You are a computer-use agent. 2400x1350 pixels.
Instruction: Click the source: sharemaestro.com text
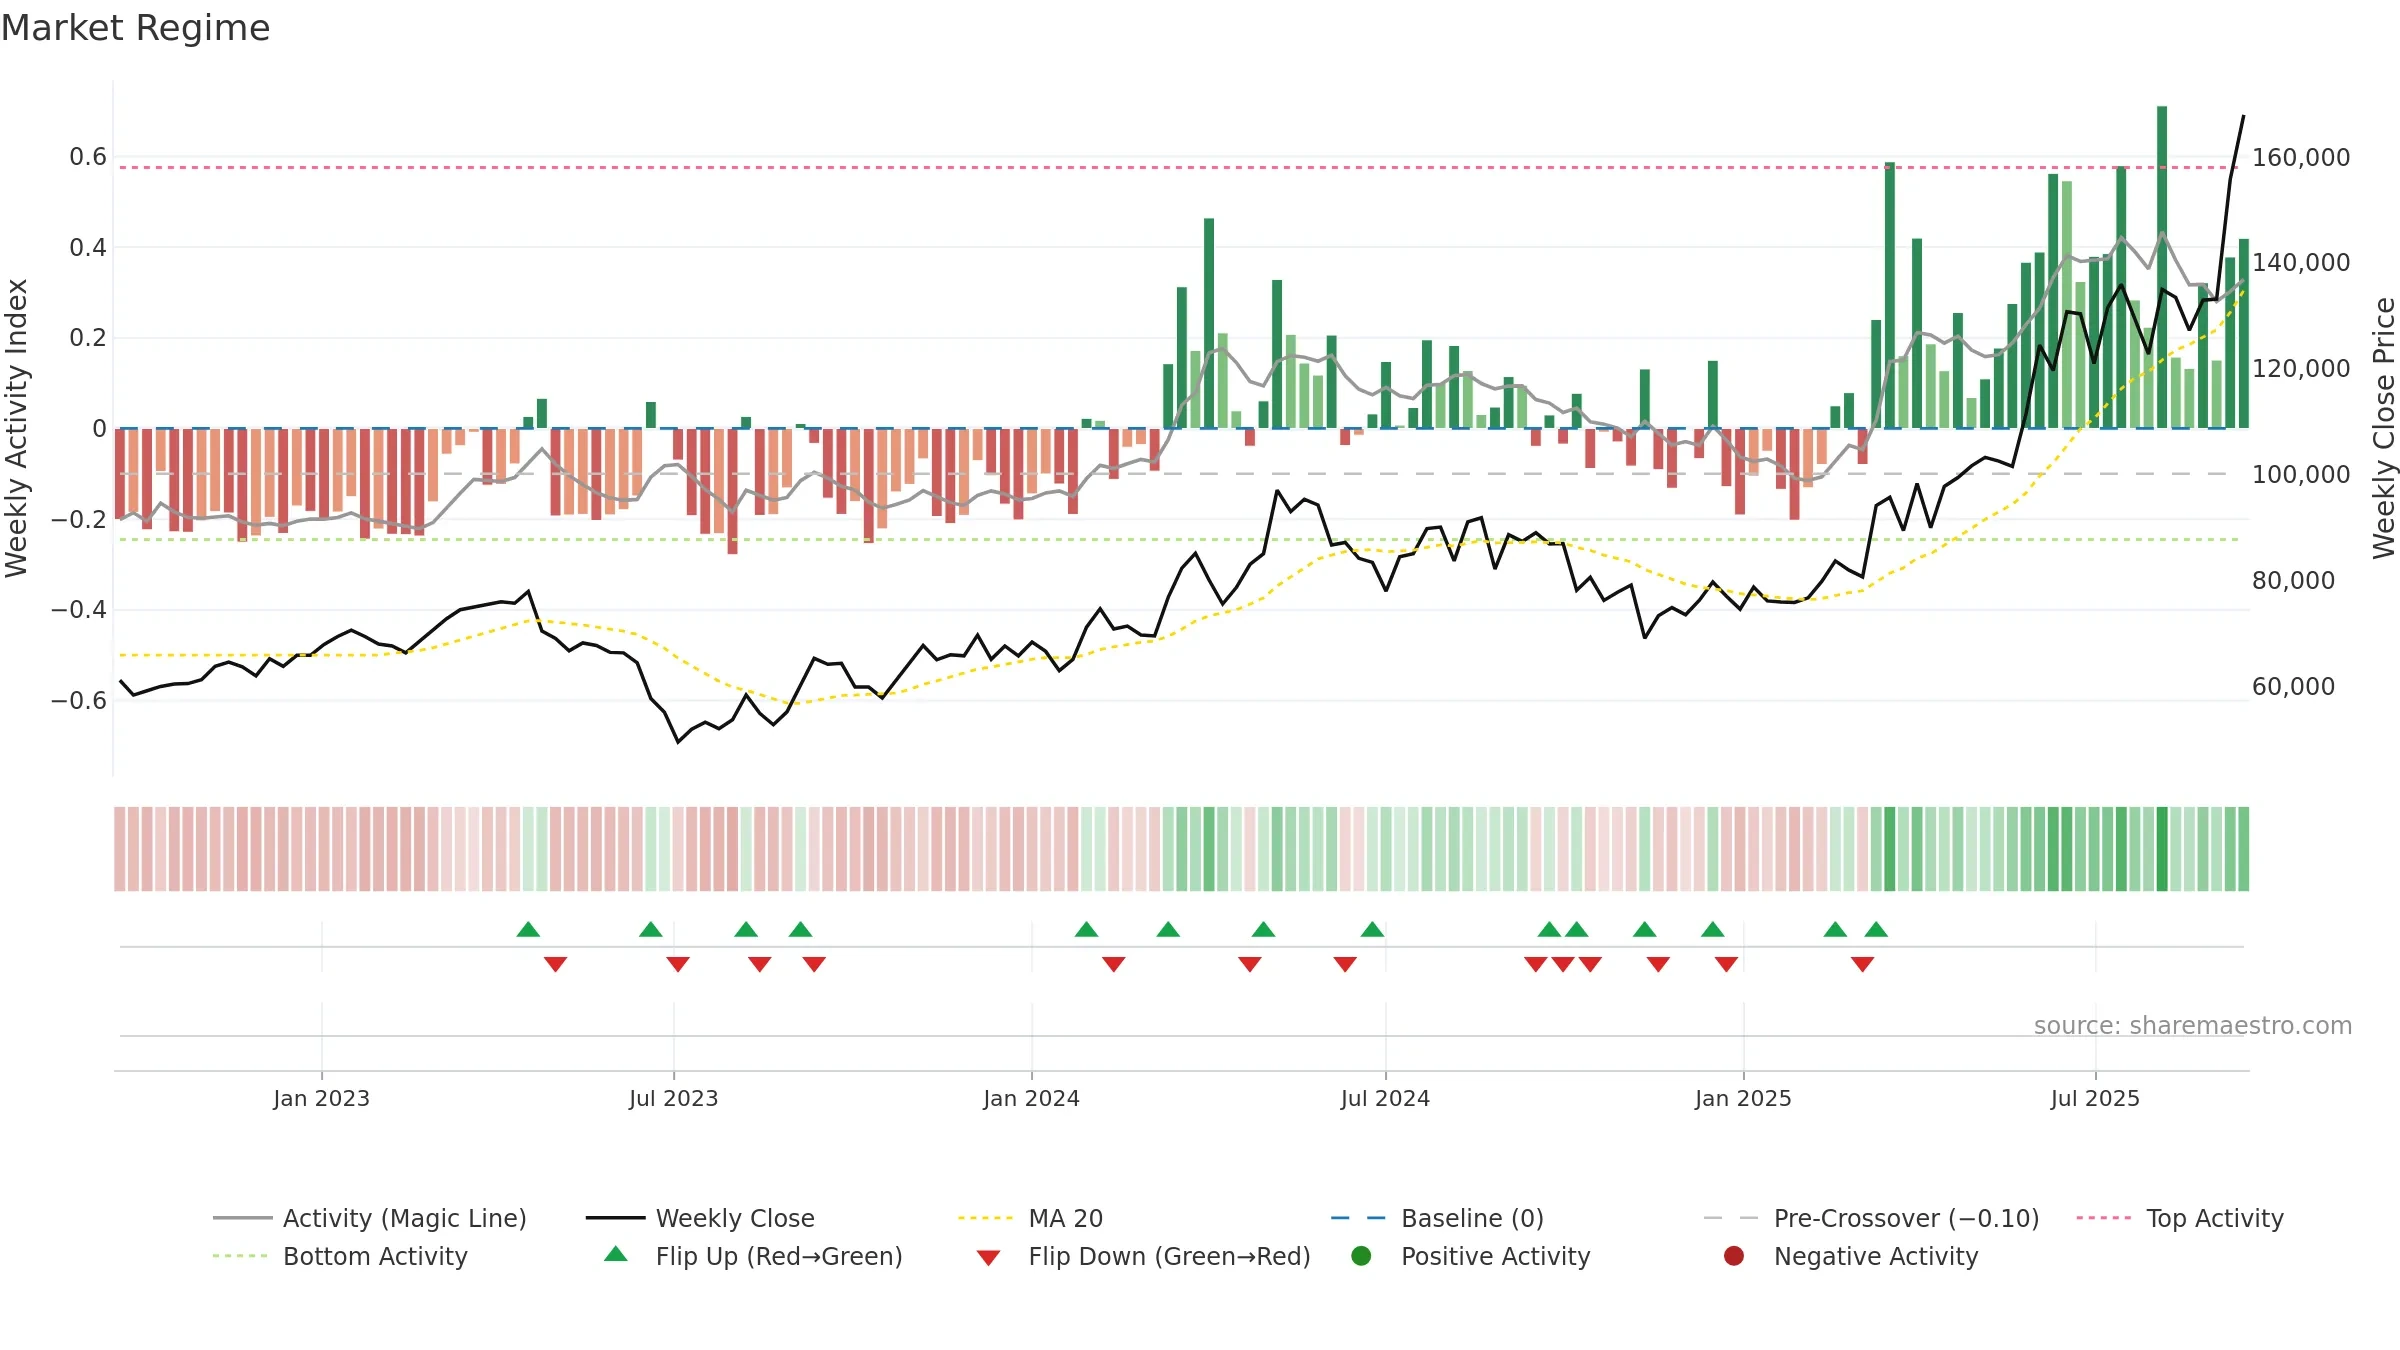2193,1026
